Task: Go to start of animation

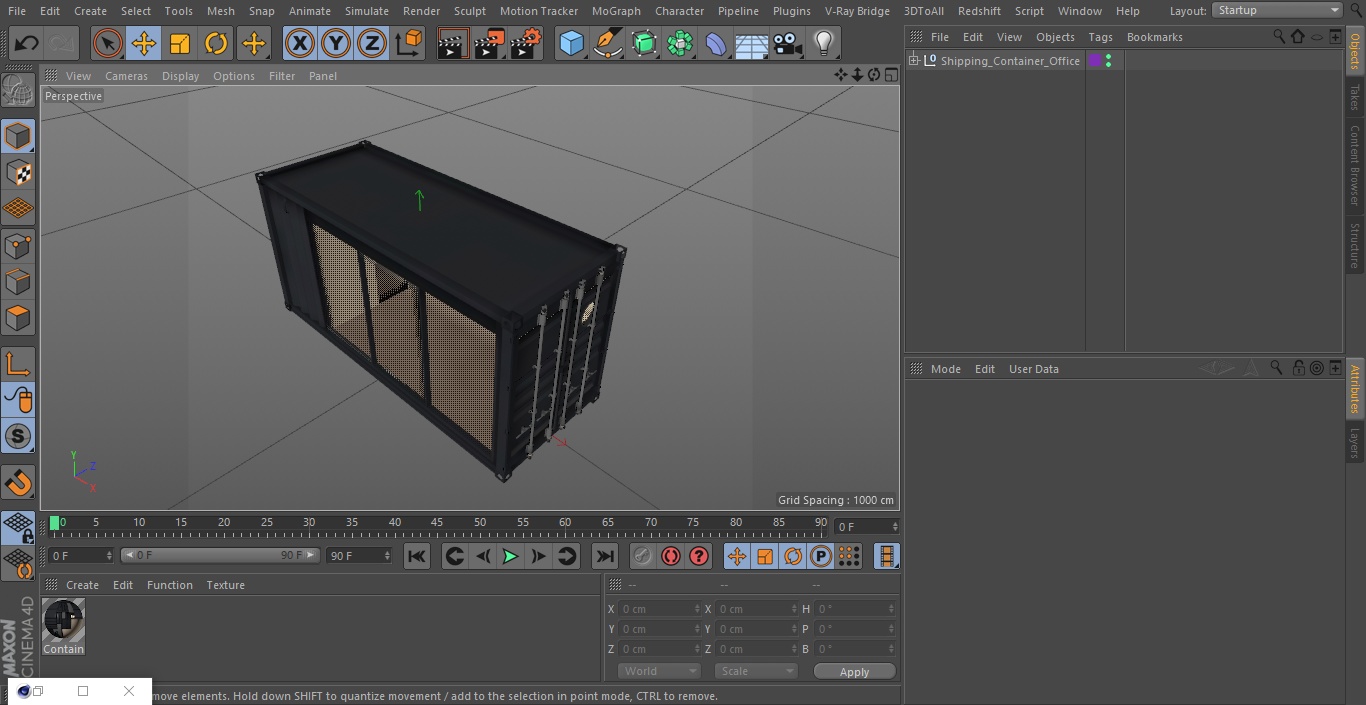Action: pos(417,556)
